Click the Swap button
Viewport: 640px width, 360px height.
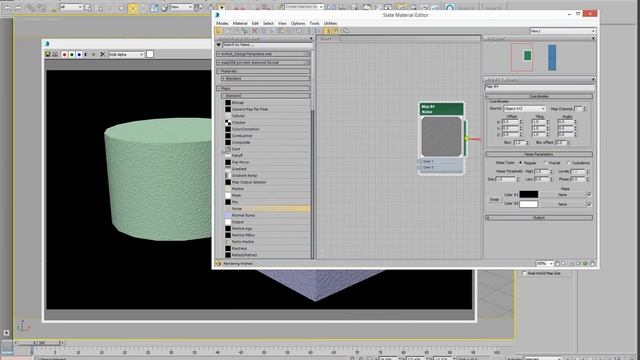click(494, 200)
